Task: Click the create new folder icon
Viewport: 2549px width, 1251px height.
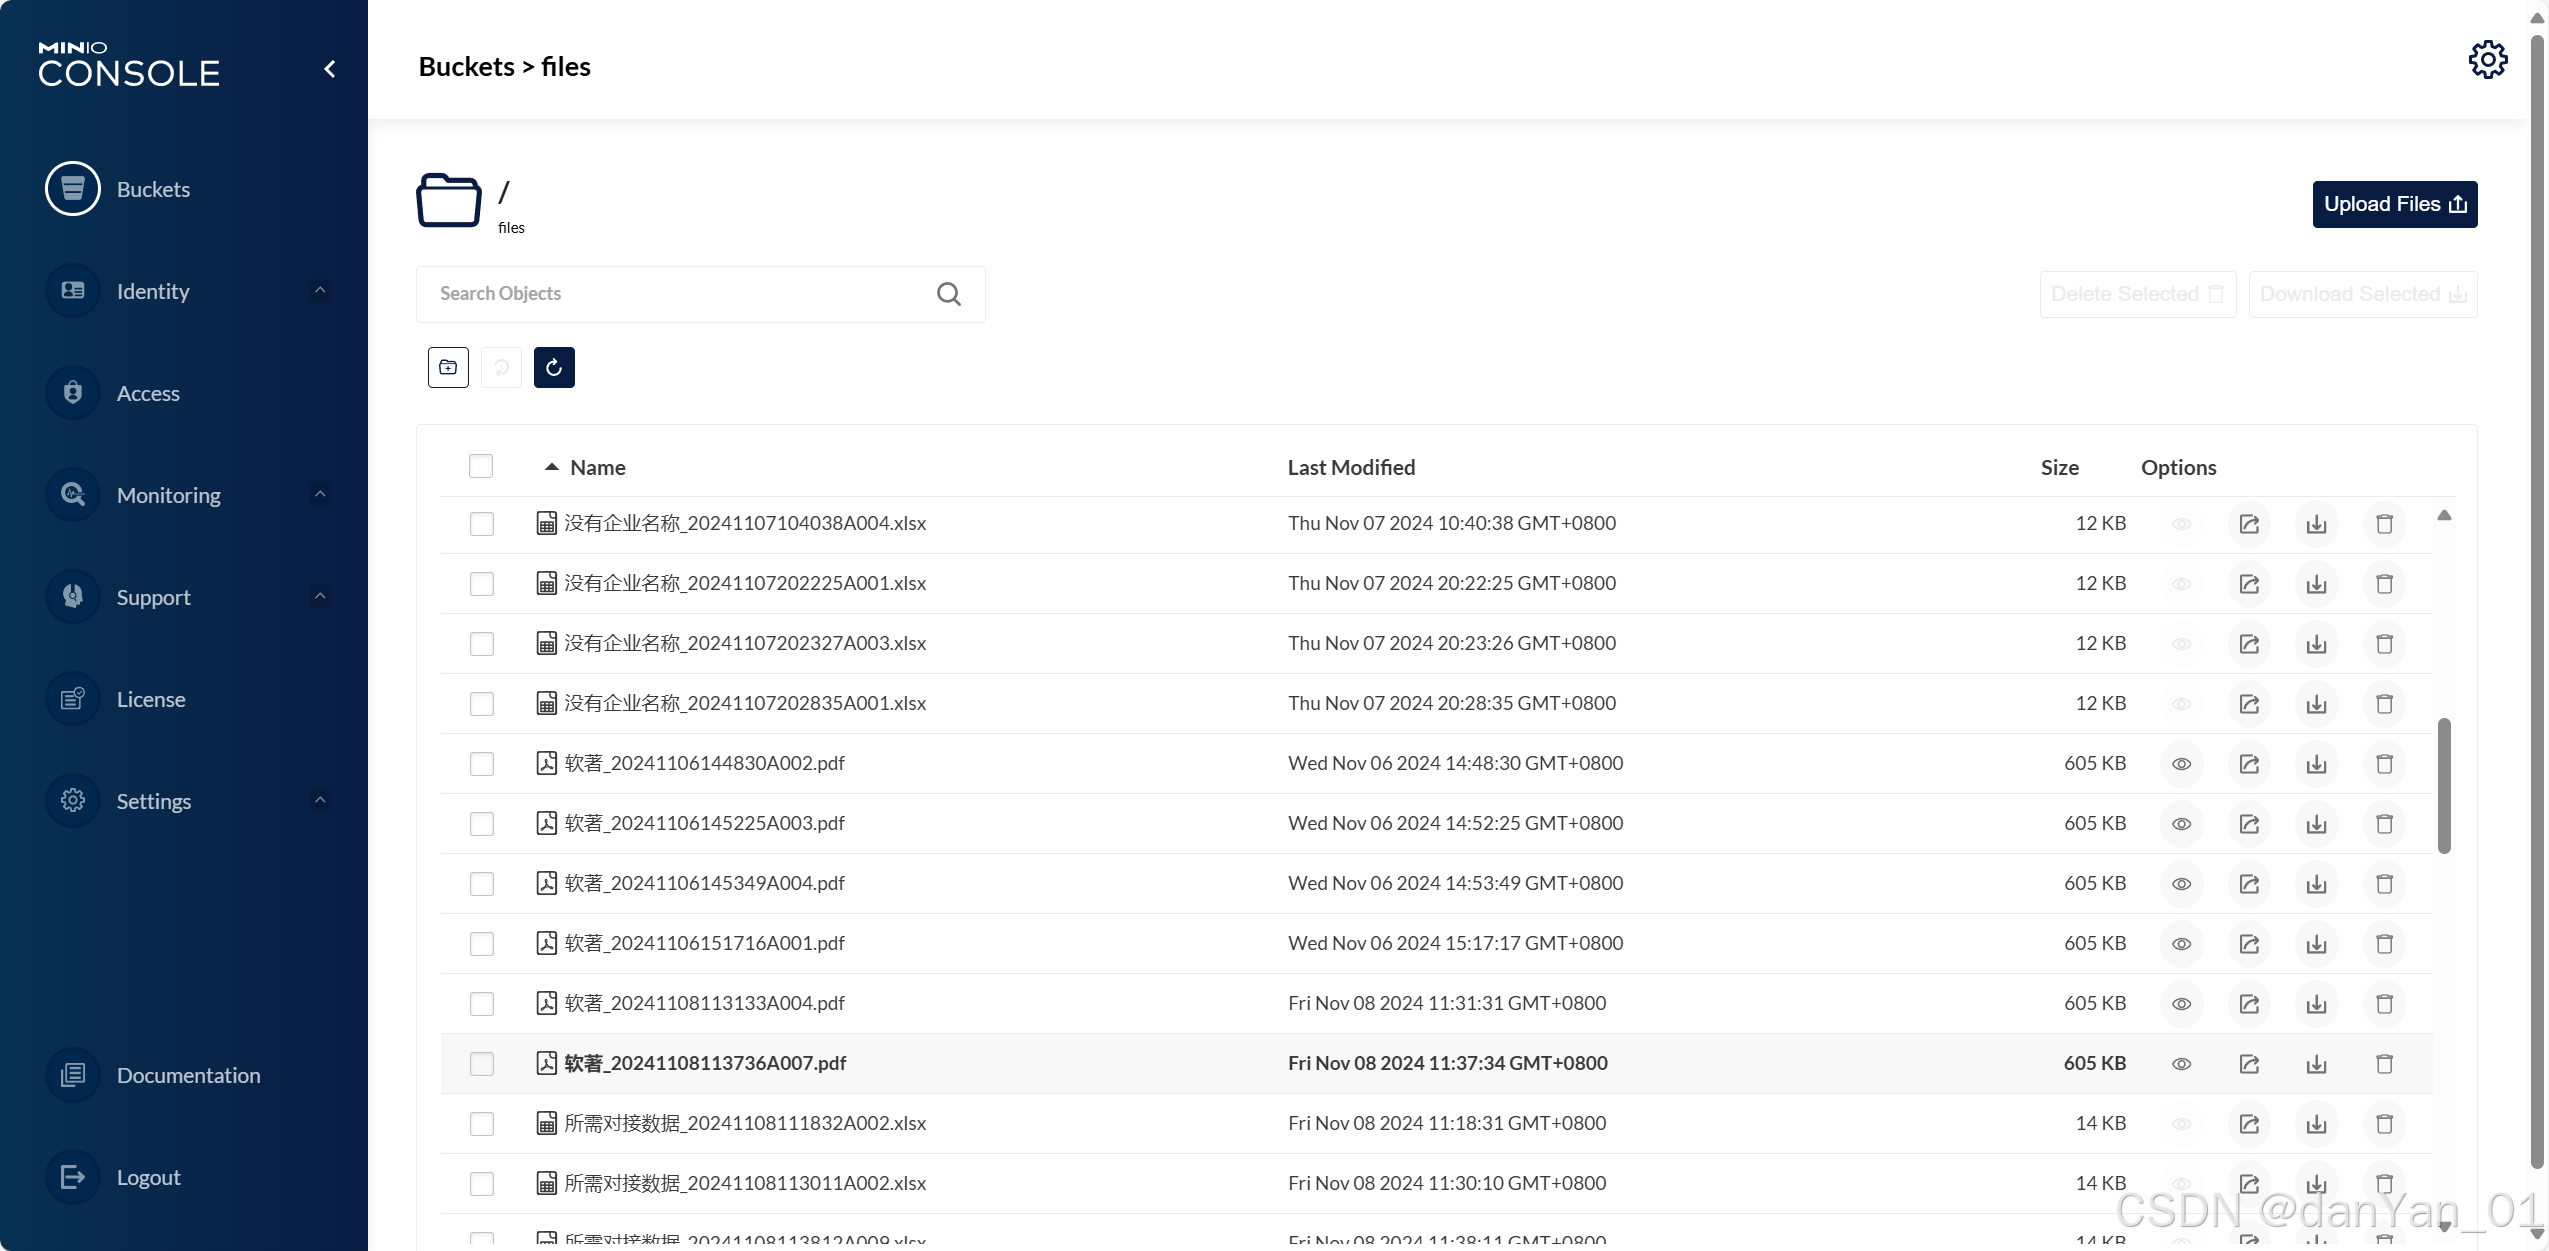Action: [x=448, y=367]
